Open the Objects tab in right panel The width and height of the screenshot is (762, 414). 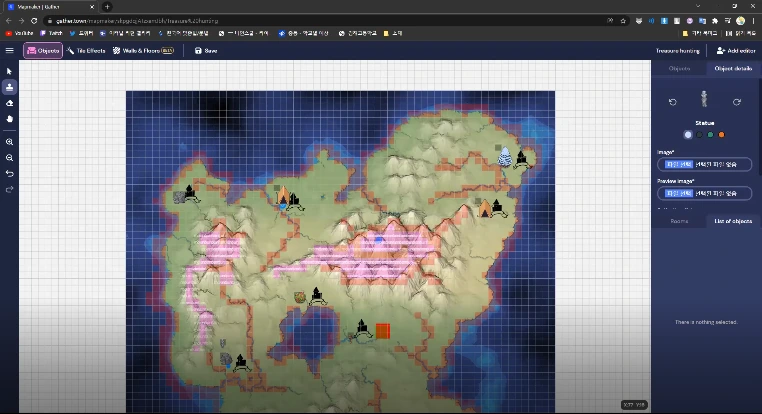coord(679,69)
